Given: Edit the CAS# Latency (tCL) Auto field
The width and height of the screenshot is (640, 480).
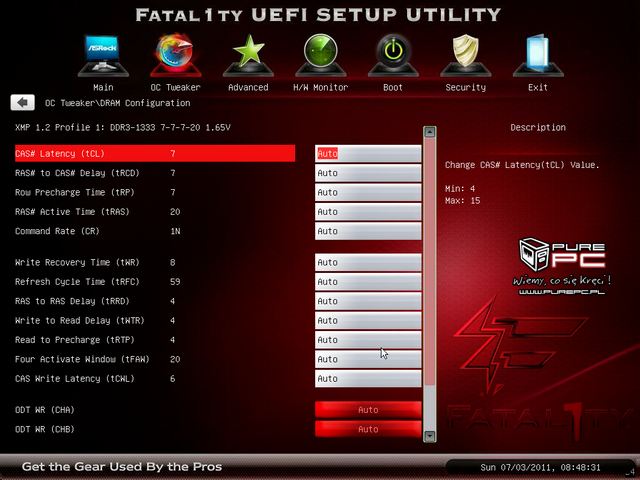Looking at the screenshot, I should point(368,153).
